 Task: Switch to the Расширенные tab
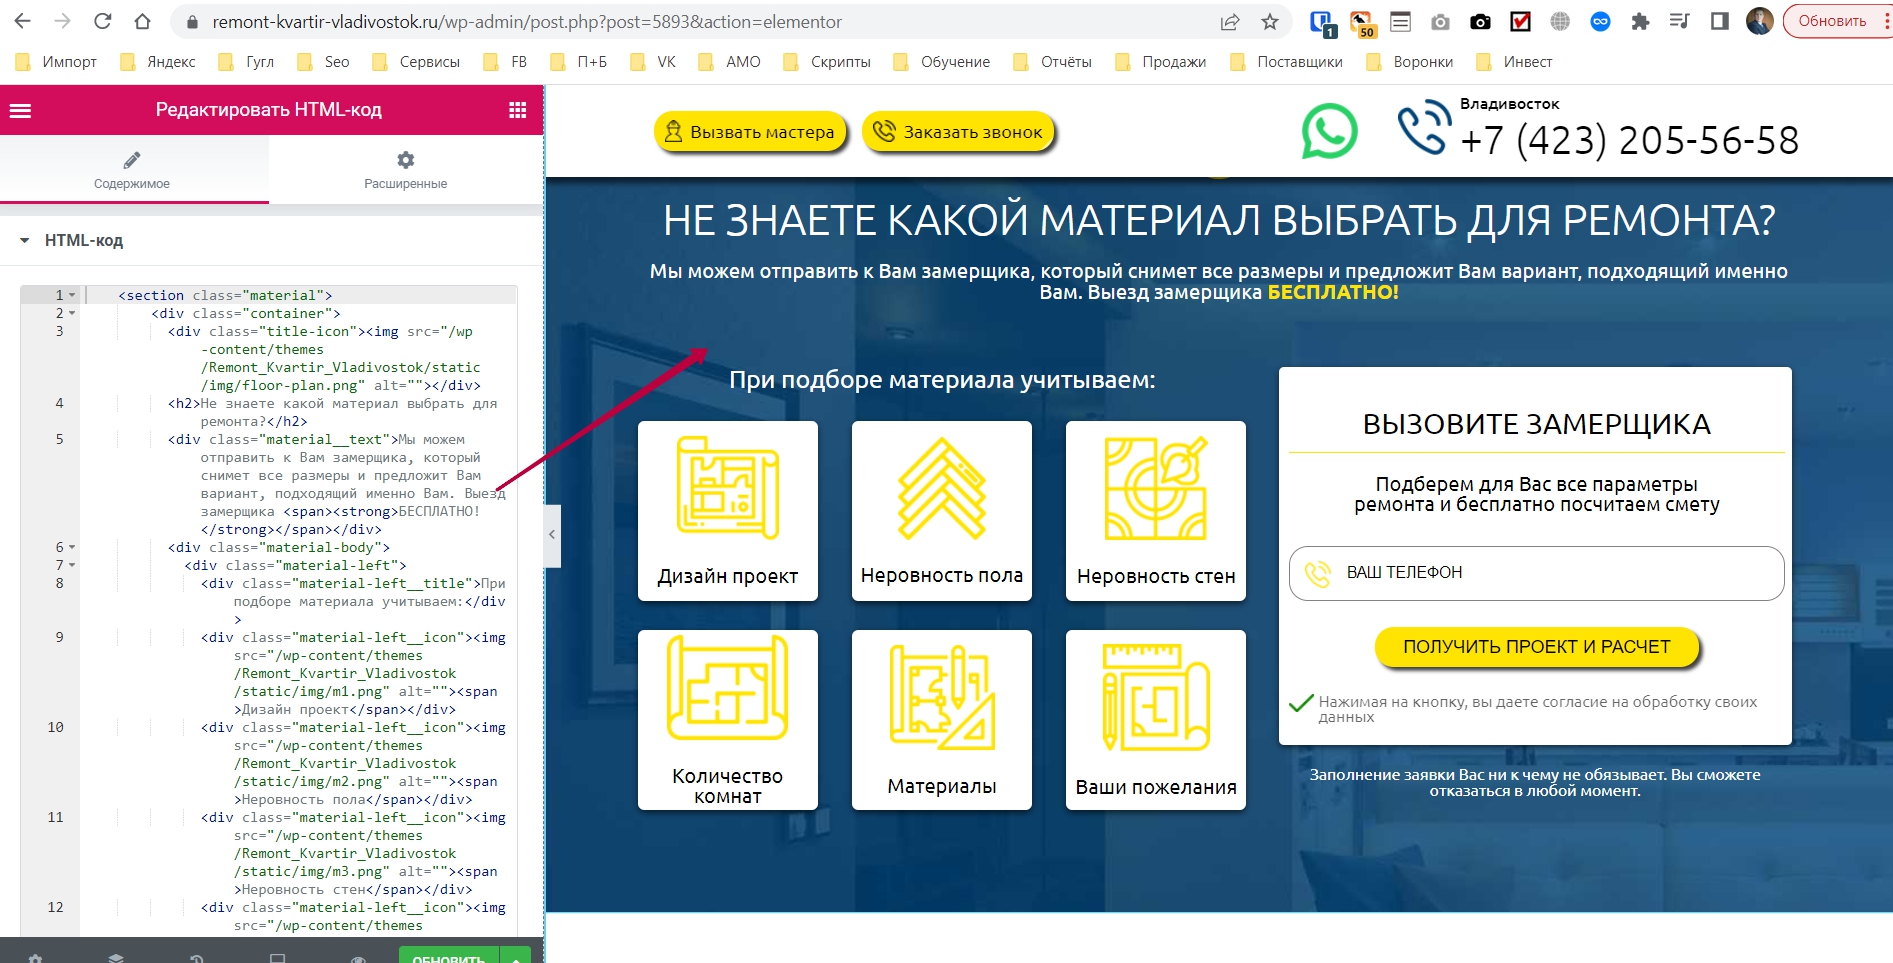point(405,170)
